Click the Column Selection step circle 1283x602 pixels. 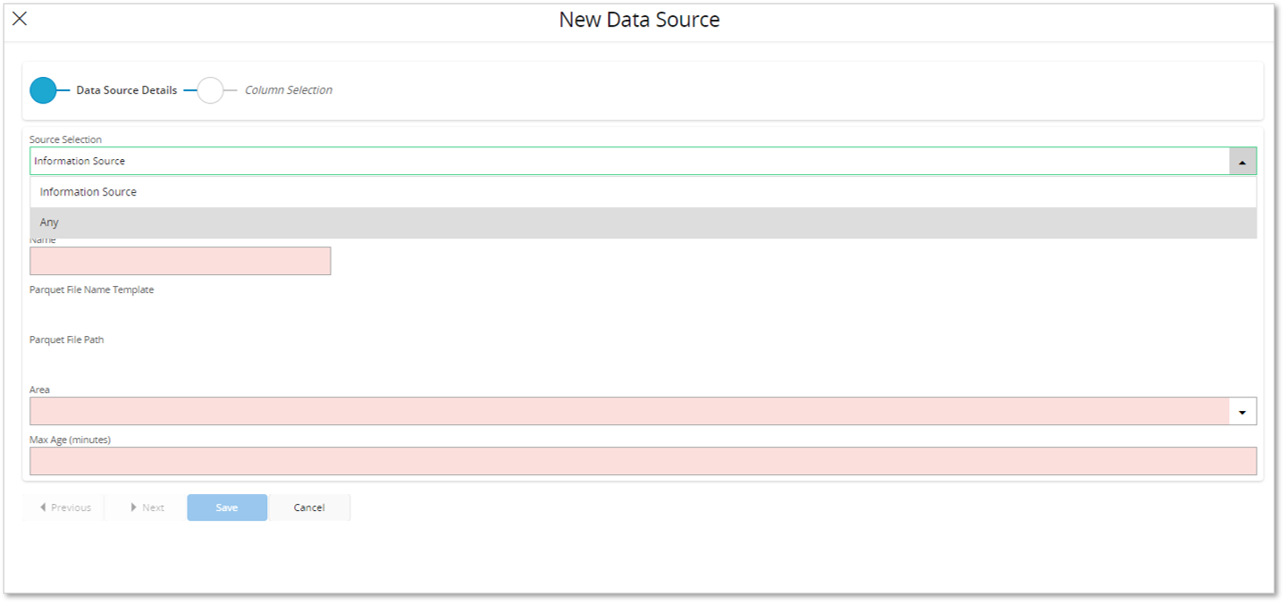[x=210, y=90]
